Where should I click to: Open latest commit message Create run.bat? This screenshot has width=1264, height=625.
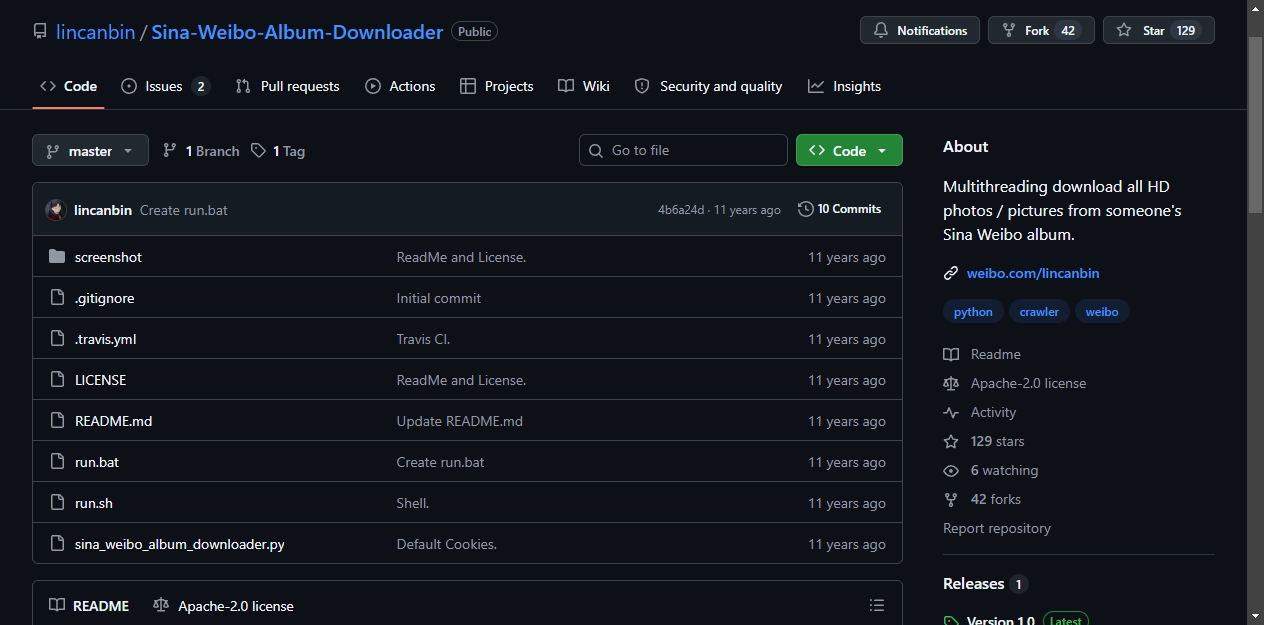tap(184, 210)
